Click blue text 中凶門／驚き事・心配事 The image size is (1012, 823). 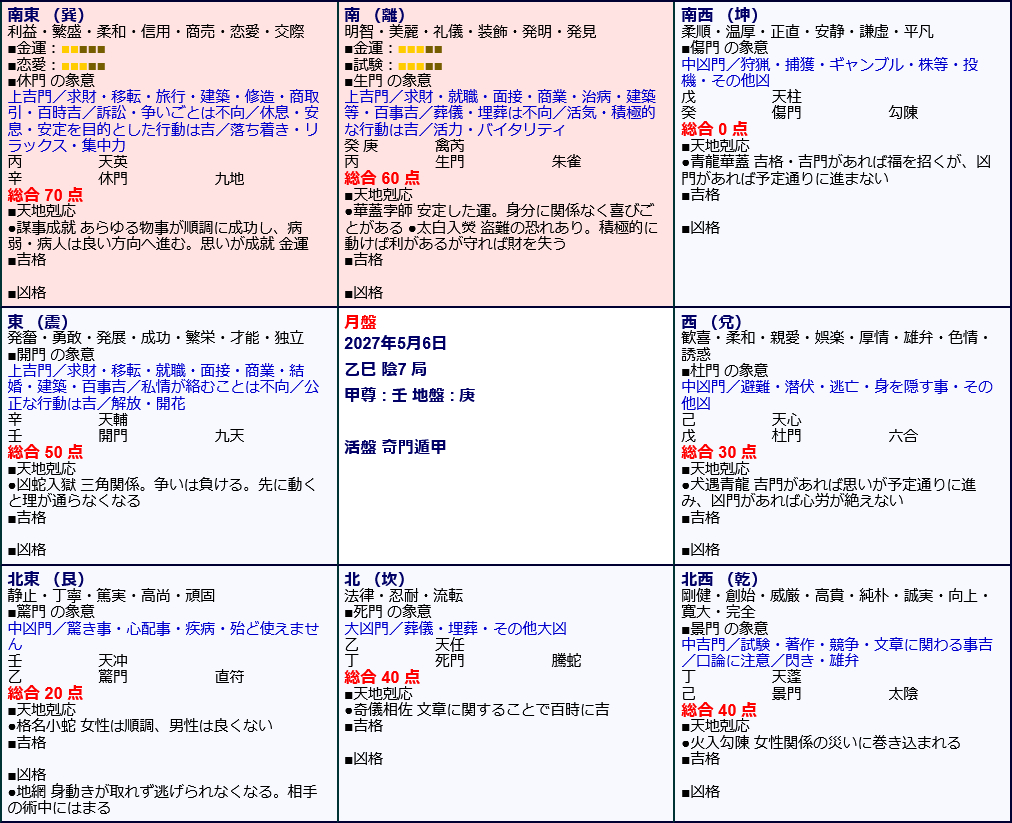coord(163,636)
